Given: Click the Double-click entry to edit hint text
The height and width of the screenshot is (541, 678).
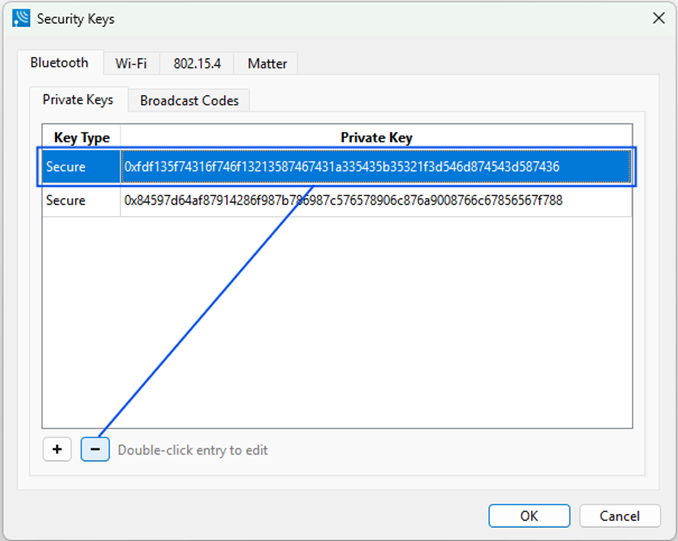Looking at the screenshot, I should pos(193,450).
